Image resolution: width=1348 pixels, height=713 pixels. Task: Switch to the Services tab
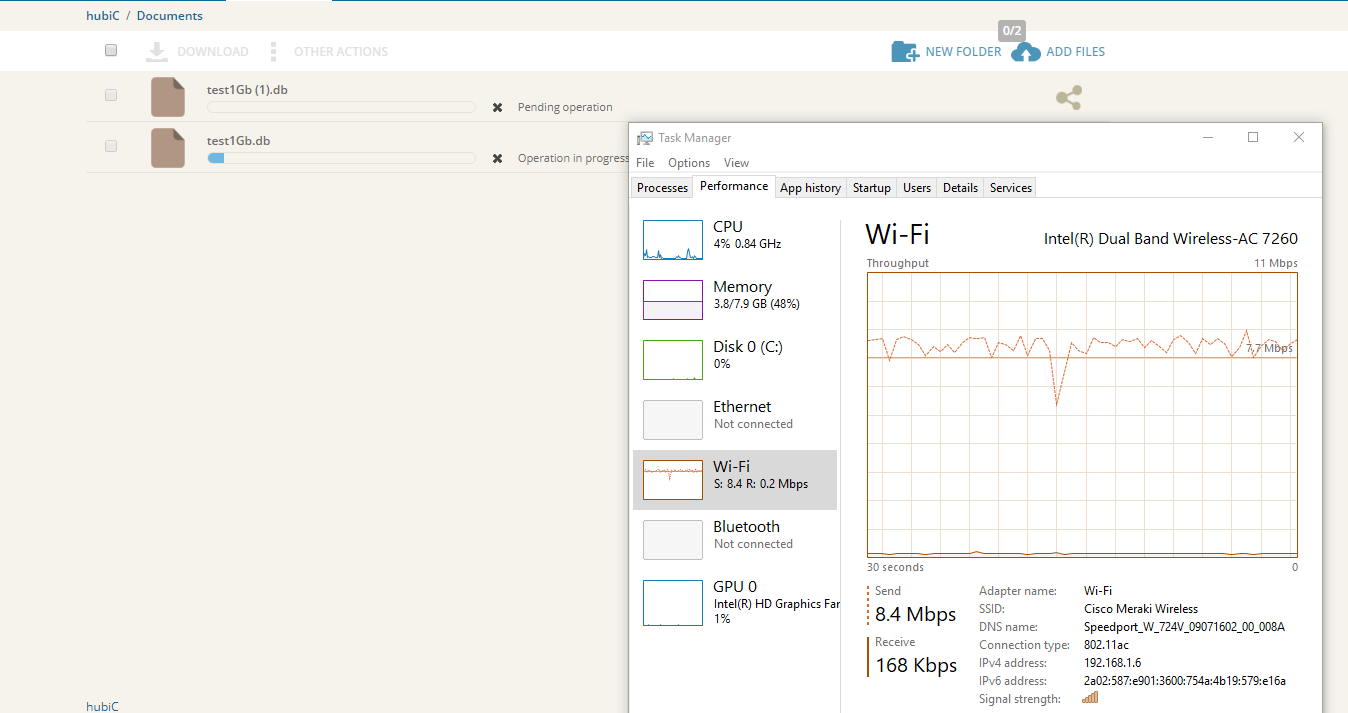(1010, 188)
